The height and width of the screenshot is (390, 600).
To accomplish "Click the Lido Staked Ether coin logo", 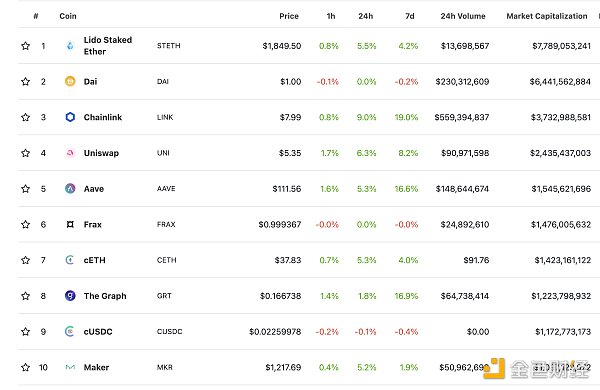I will pyautogui.click(x=70, y=46).
